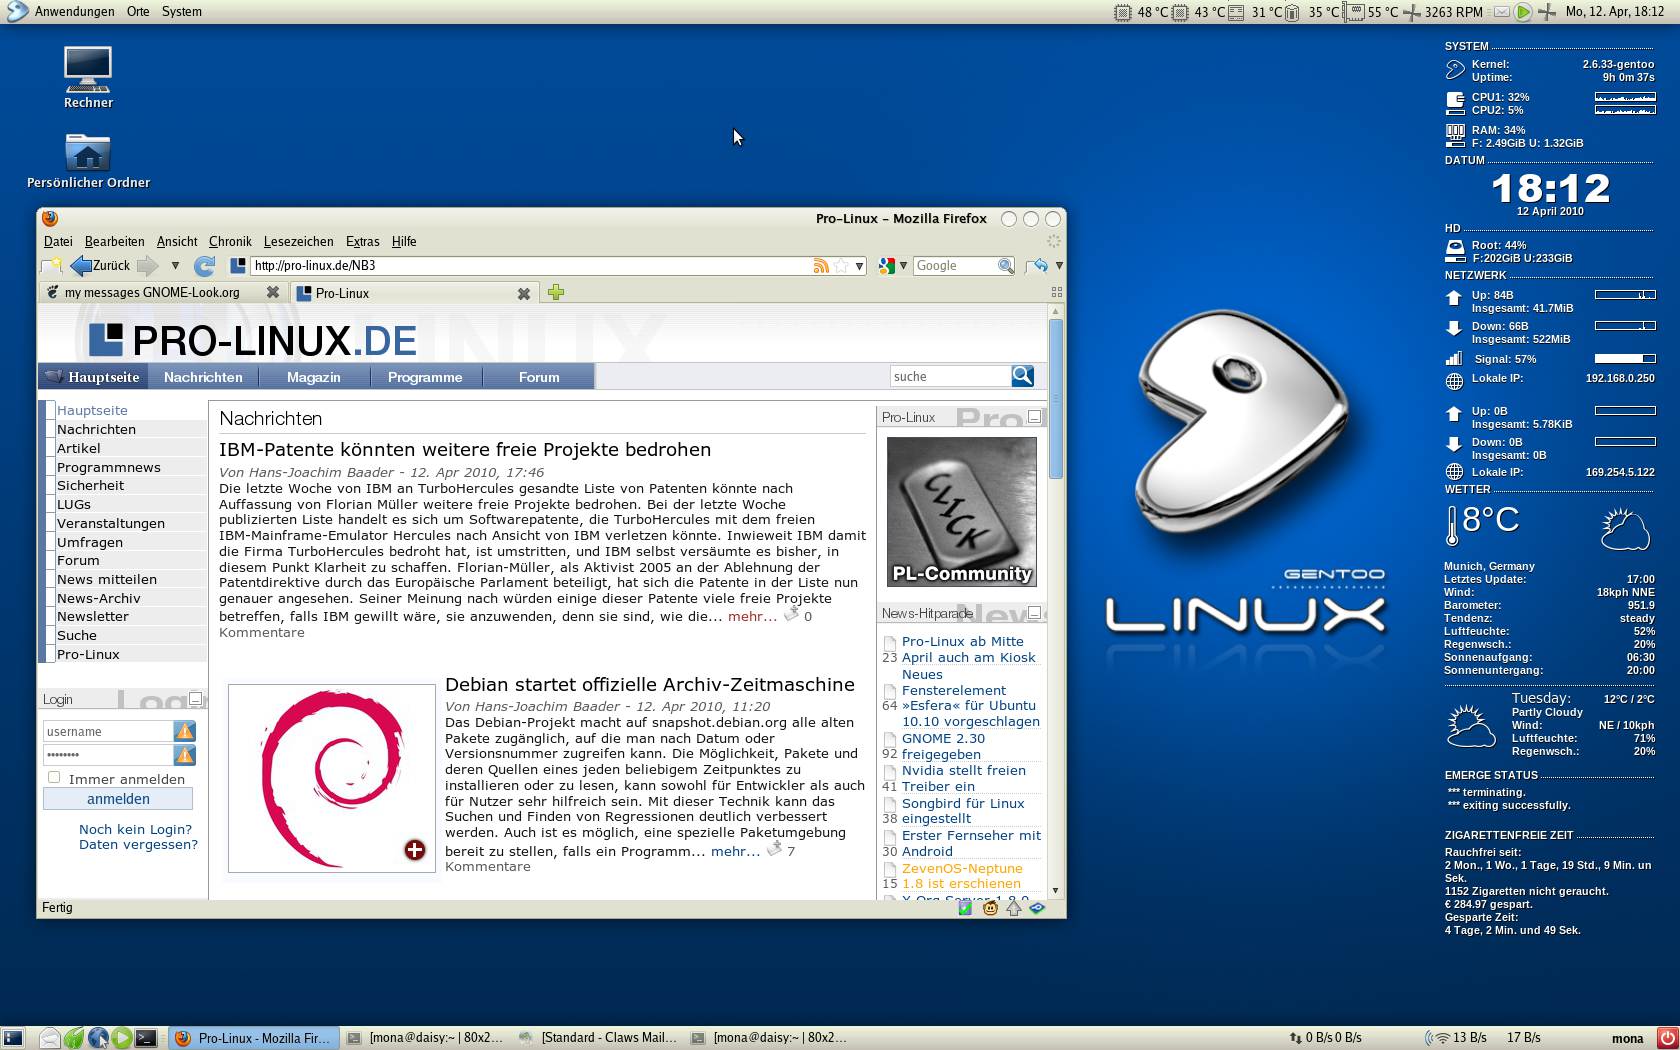The height and width of the screenshot is (1050, 1680).
Task: Click the mail envelope icon in top panel
Action: pyautogui.click(x=1502, y=12)
